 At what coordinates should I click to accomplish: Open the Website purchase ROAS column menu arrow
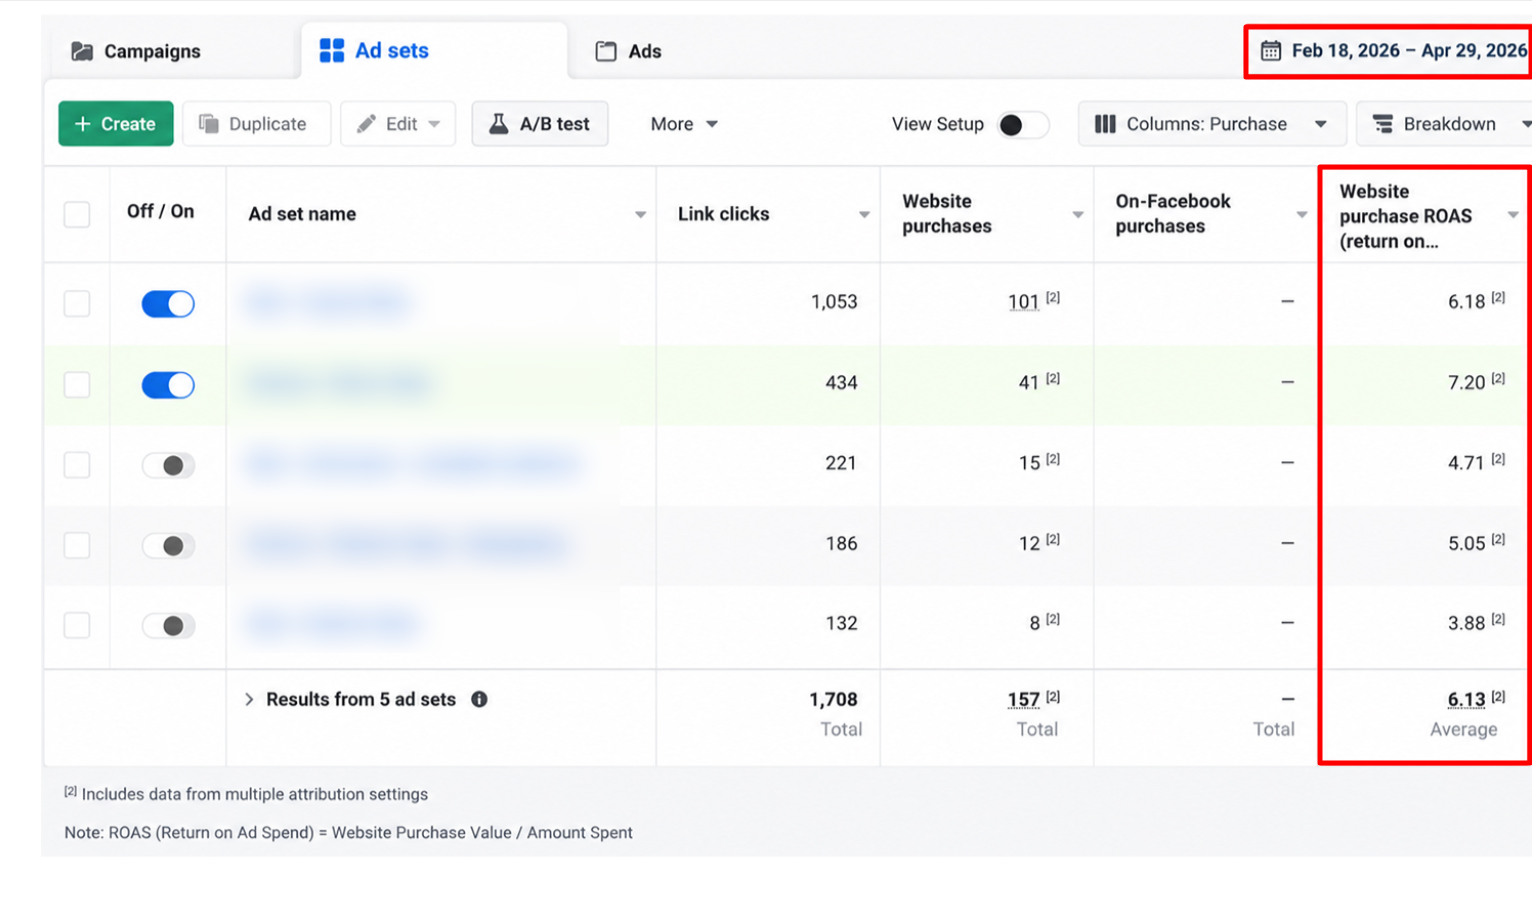click(1513, 215)
